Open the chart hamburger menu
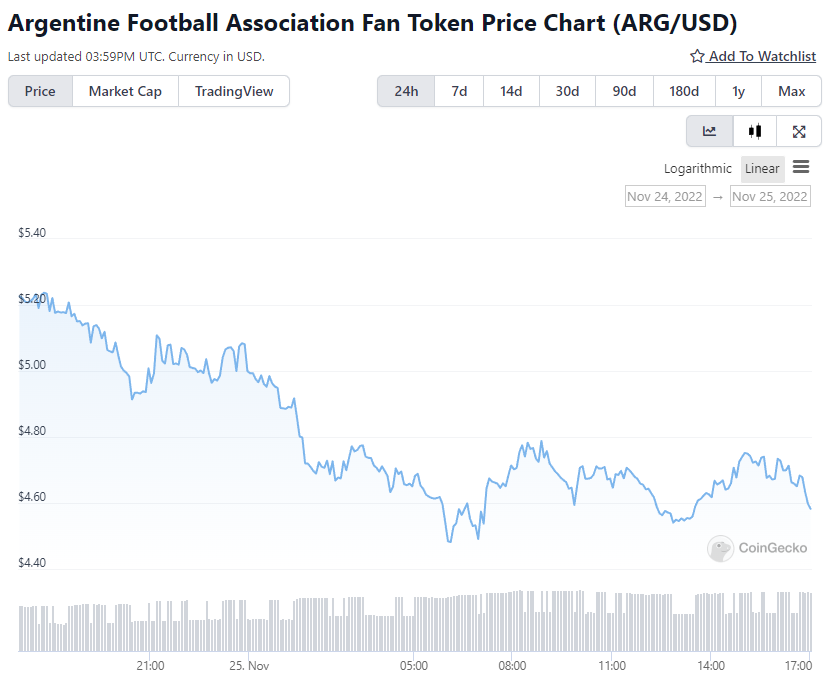 point(801,167)
